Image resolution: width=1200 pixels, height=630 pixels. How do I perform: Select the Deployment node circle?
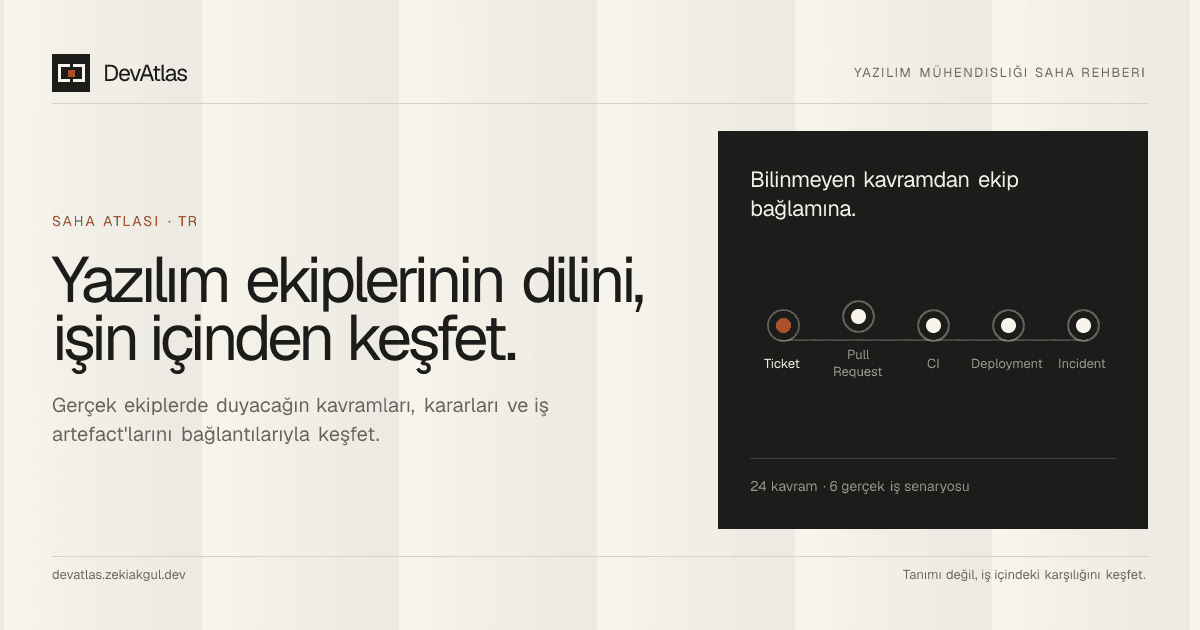point(1008,325)
